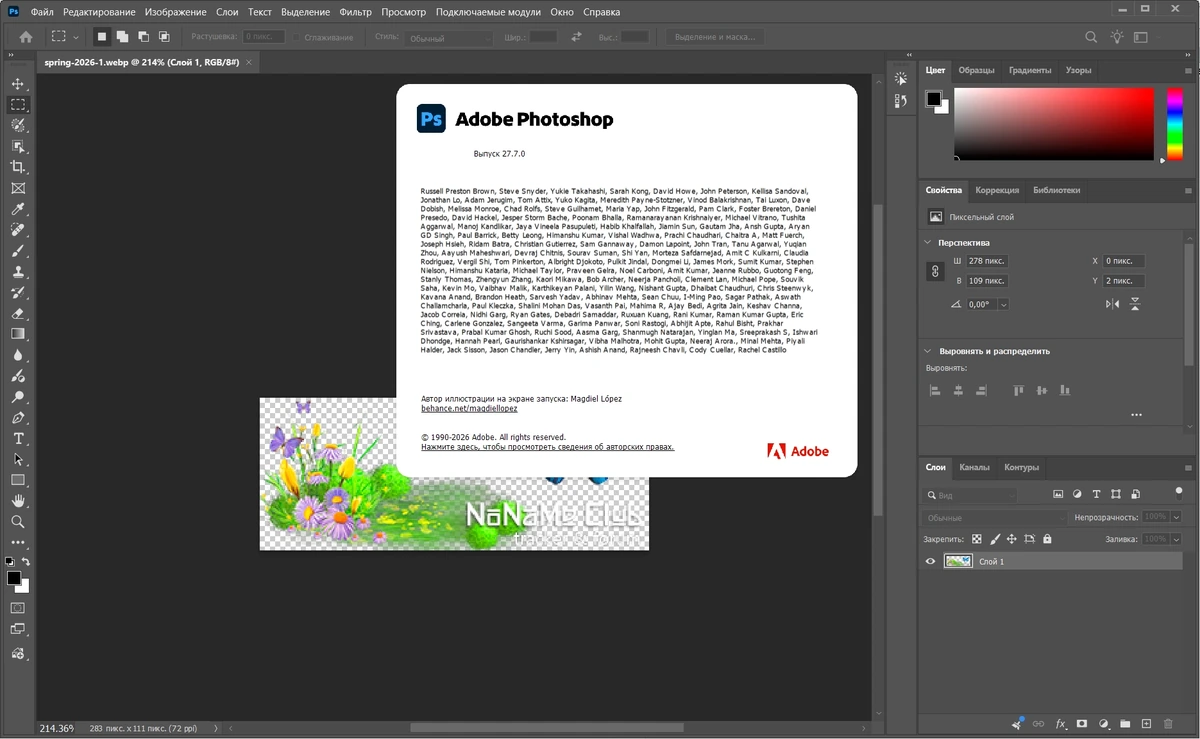
Task: Toggle lock all padlock
Action: (1047, 539)
